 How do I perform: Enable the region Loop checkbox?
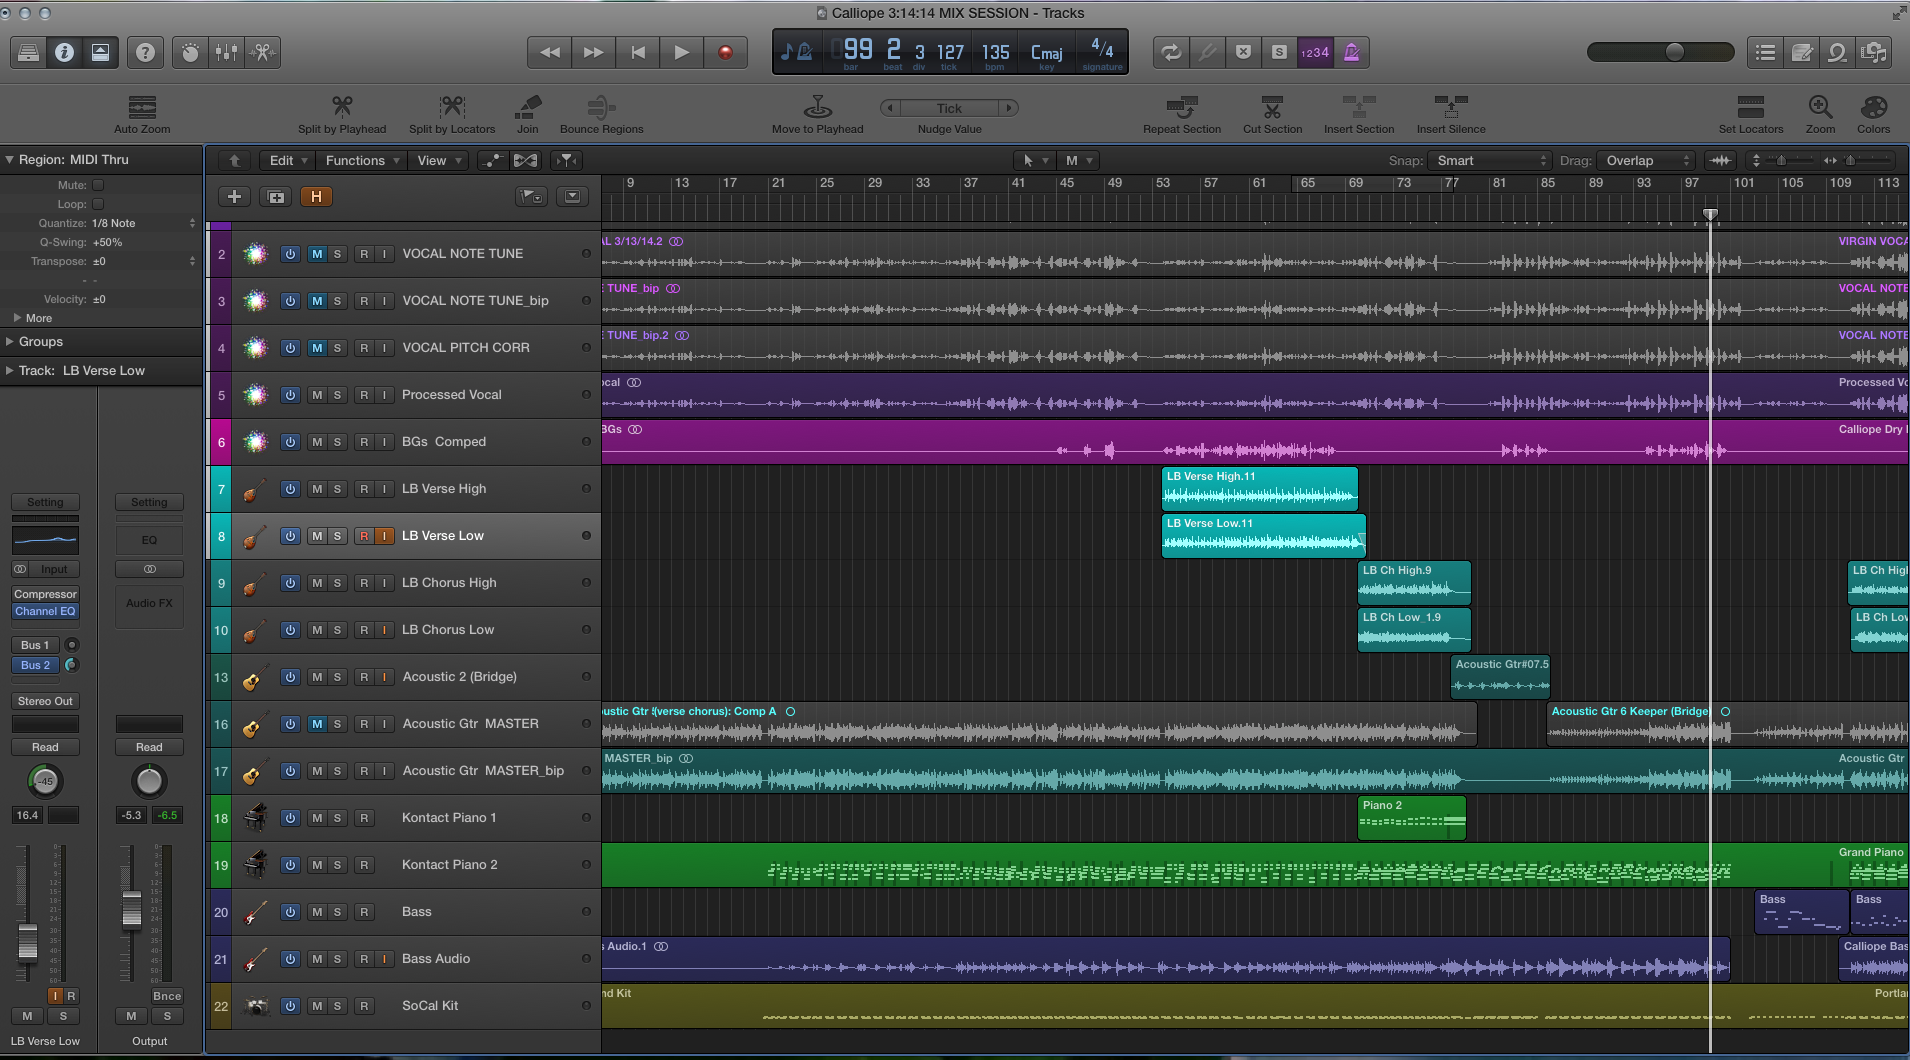tap(98, 204)
